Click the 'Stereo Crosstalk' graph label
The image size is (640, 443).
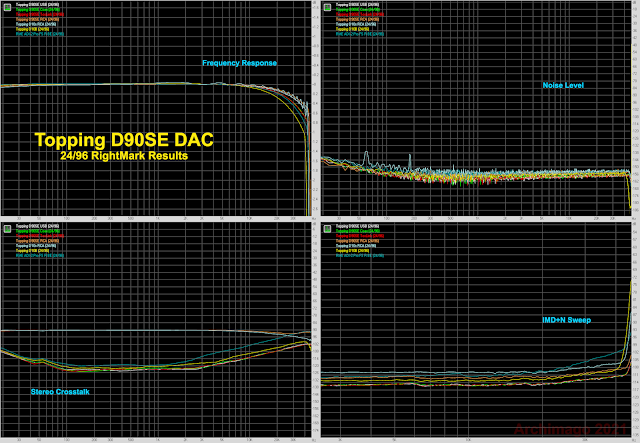[60, 392]
